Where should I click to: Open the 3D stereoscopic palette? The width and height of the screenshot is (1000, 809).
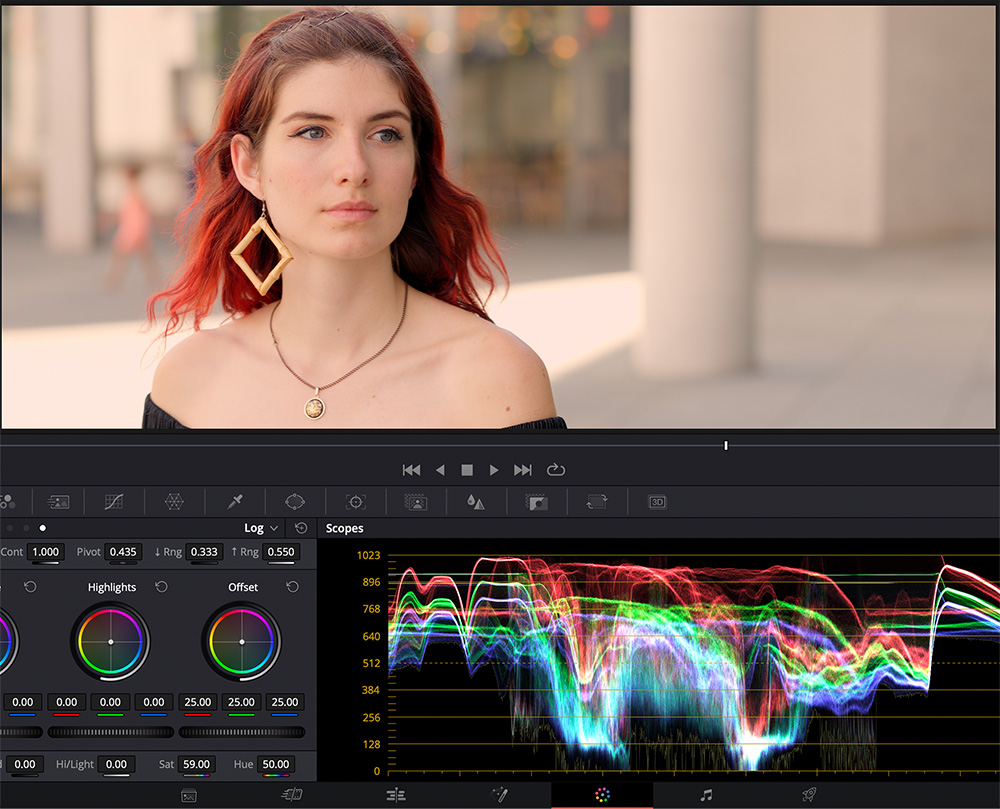[657, 502]
